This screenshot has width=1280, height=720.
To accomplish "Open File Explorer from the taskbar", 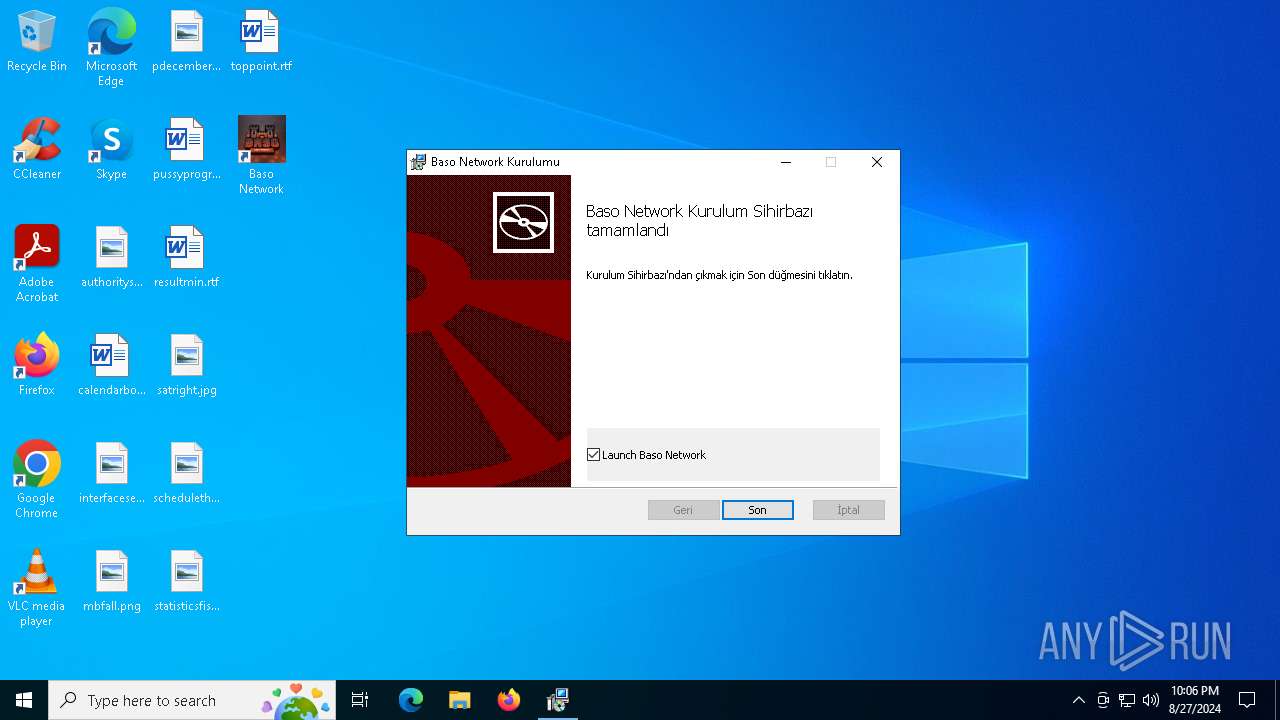I will pos(460,700).
